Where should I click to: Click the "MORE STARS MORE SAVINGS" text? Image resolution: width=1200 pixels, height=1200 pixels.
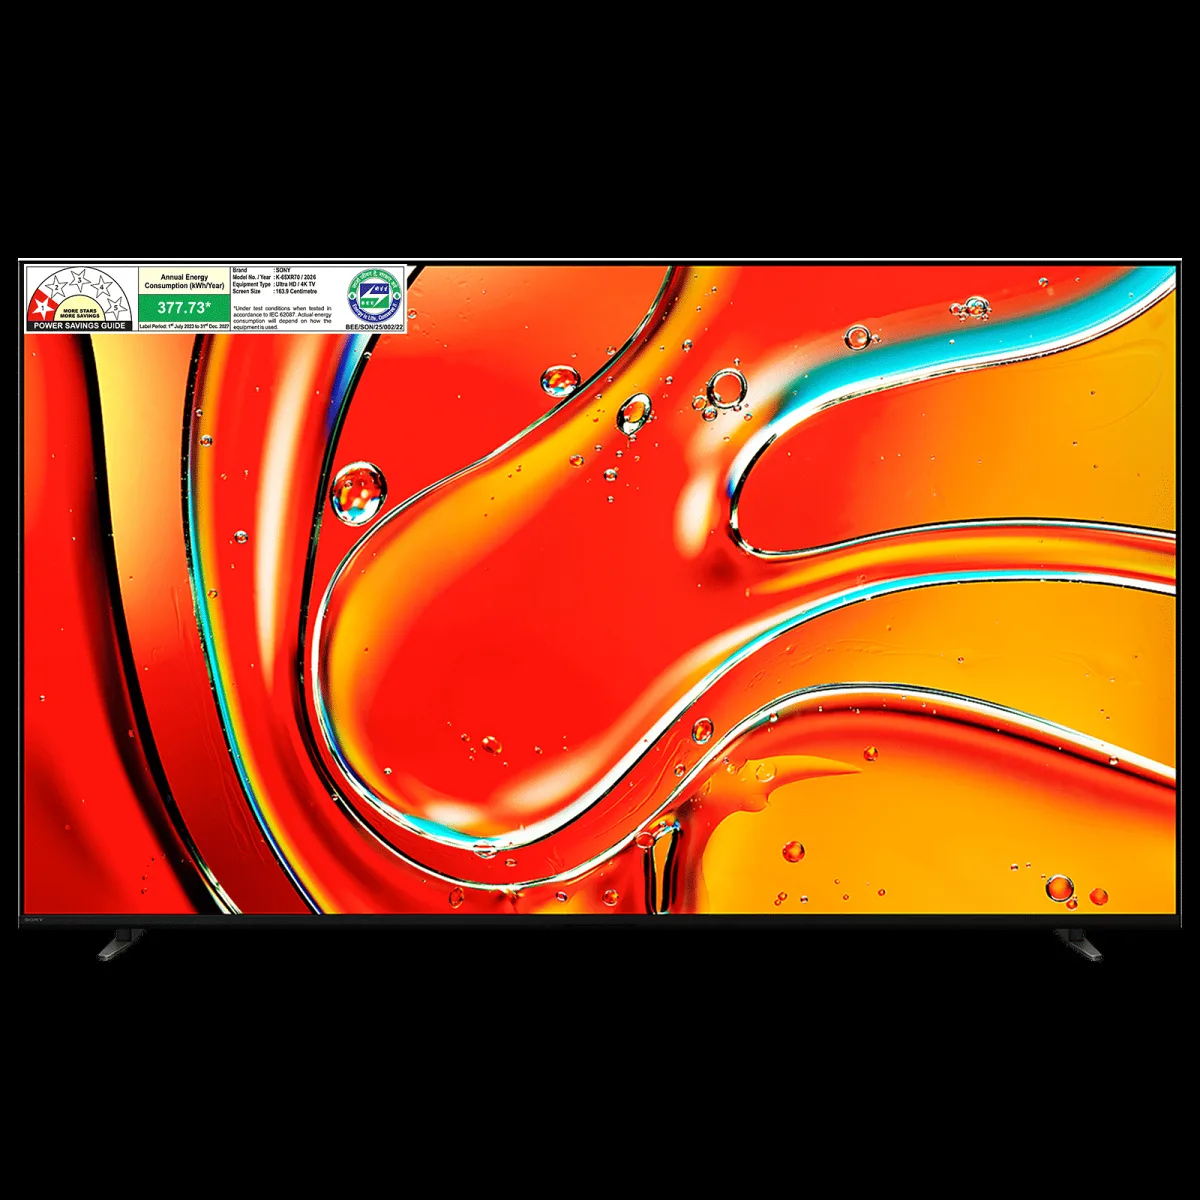[x=80, y=314]
